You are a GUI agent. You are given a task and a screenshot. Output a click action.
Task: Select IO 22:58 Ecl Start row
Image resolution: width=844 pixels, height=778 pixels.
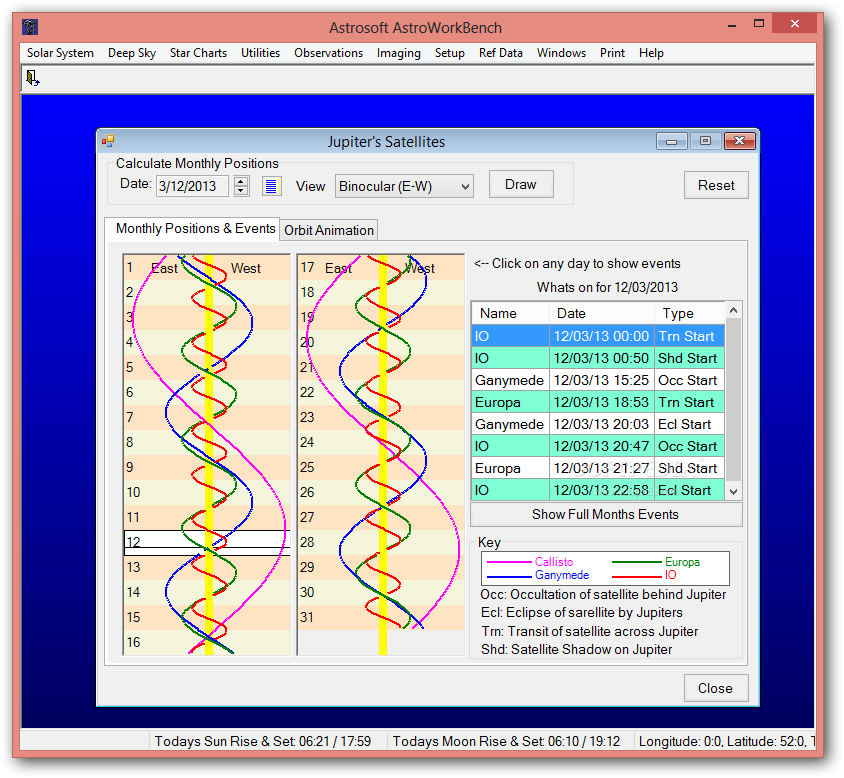pyautogui.click(x=598, y=490)
